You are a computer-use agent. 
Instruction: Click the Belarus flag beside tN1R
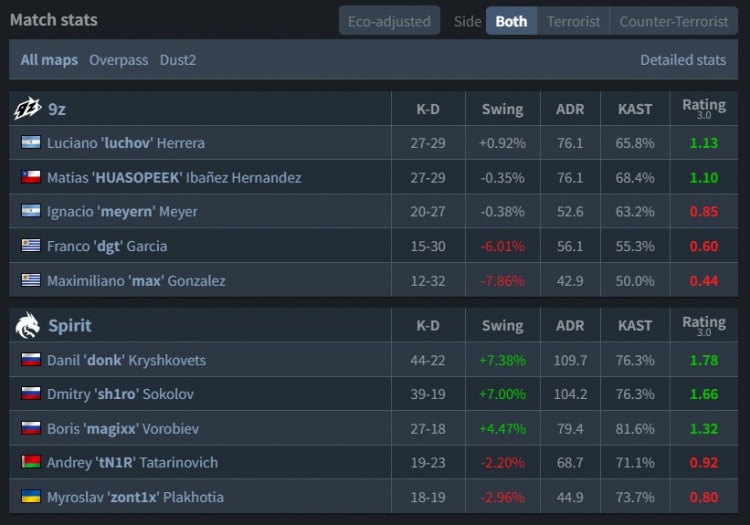pos(30,462)
